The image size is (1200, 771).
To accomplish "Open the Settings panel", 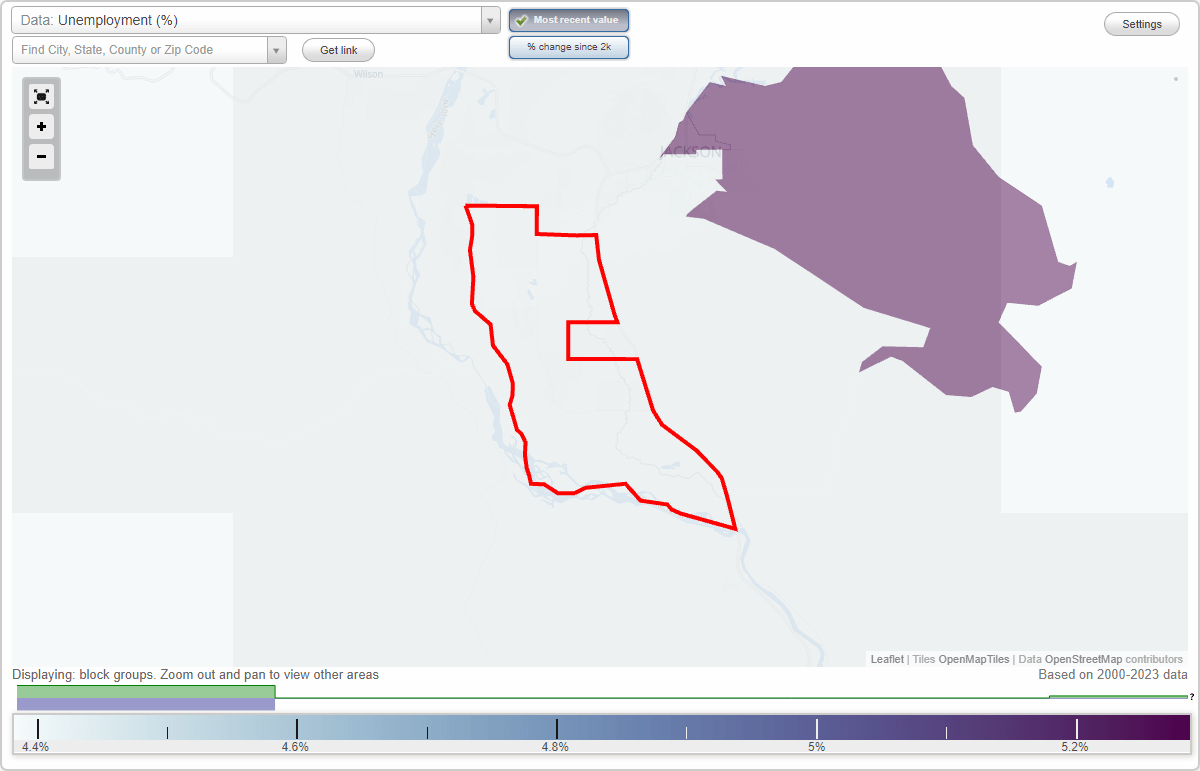I will pyautogui.click(x=1141, y=23).
